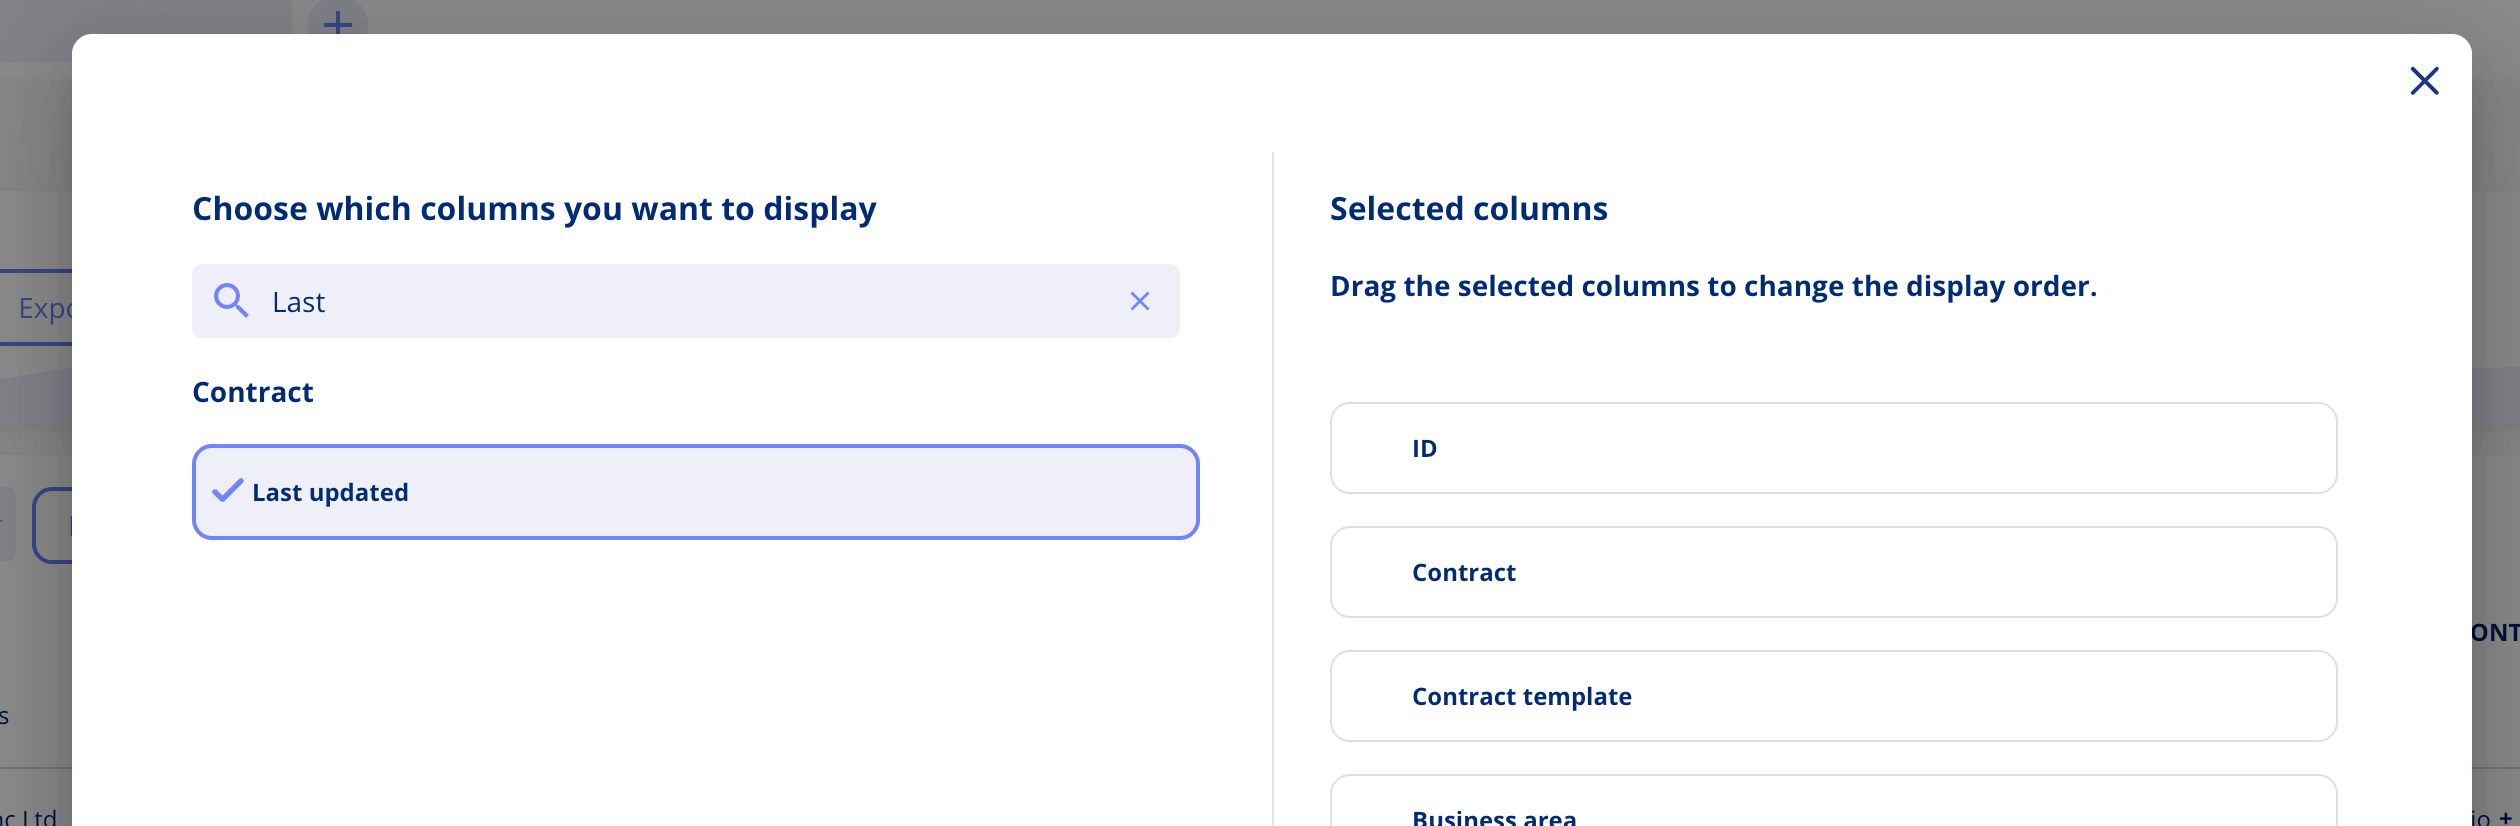The image size is (2520, 826).
Task: Click the magnifier search icon
Action: (231, 301)
